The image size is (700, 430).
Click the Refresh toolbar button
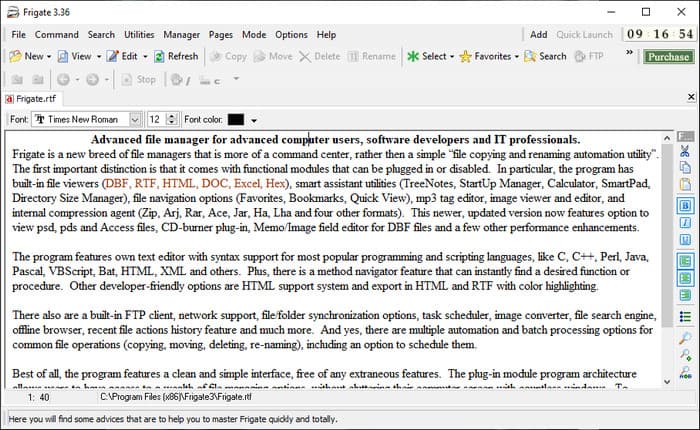click(176, 57)
